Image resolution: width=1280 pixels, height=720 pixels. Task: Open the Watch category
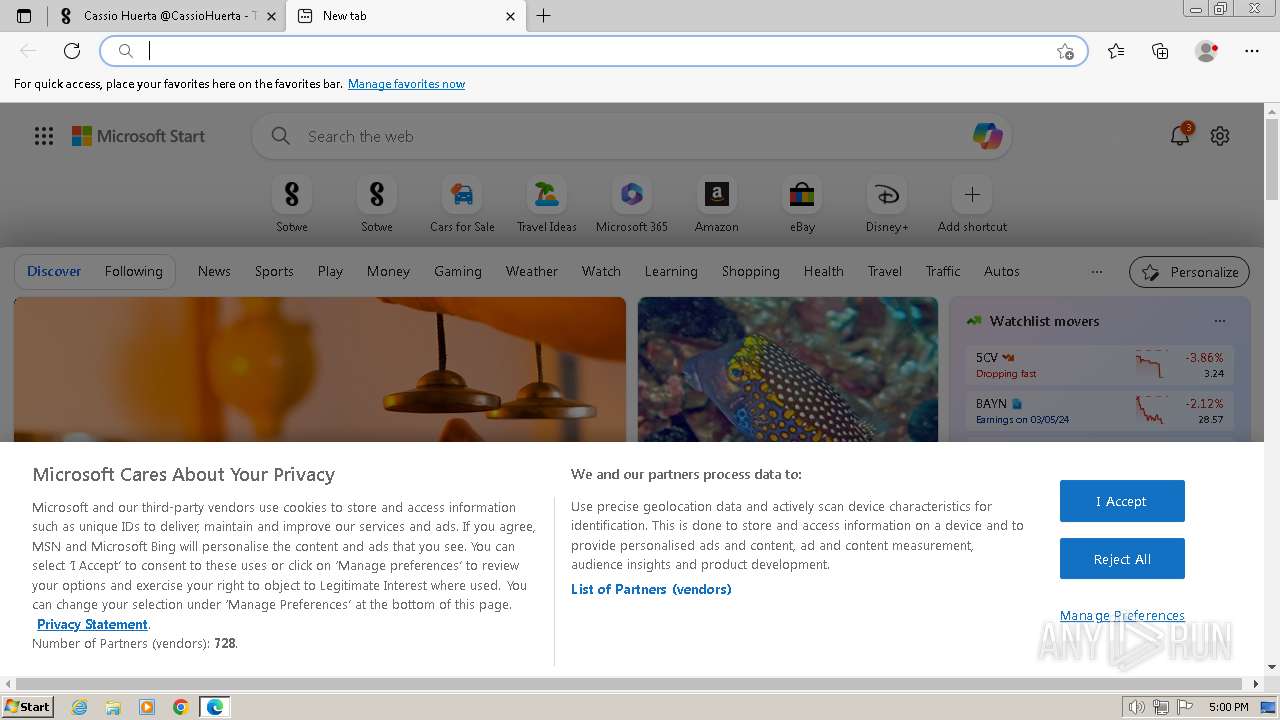pos(601,271)
